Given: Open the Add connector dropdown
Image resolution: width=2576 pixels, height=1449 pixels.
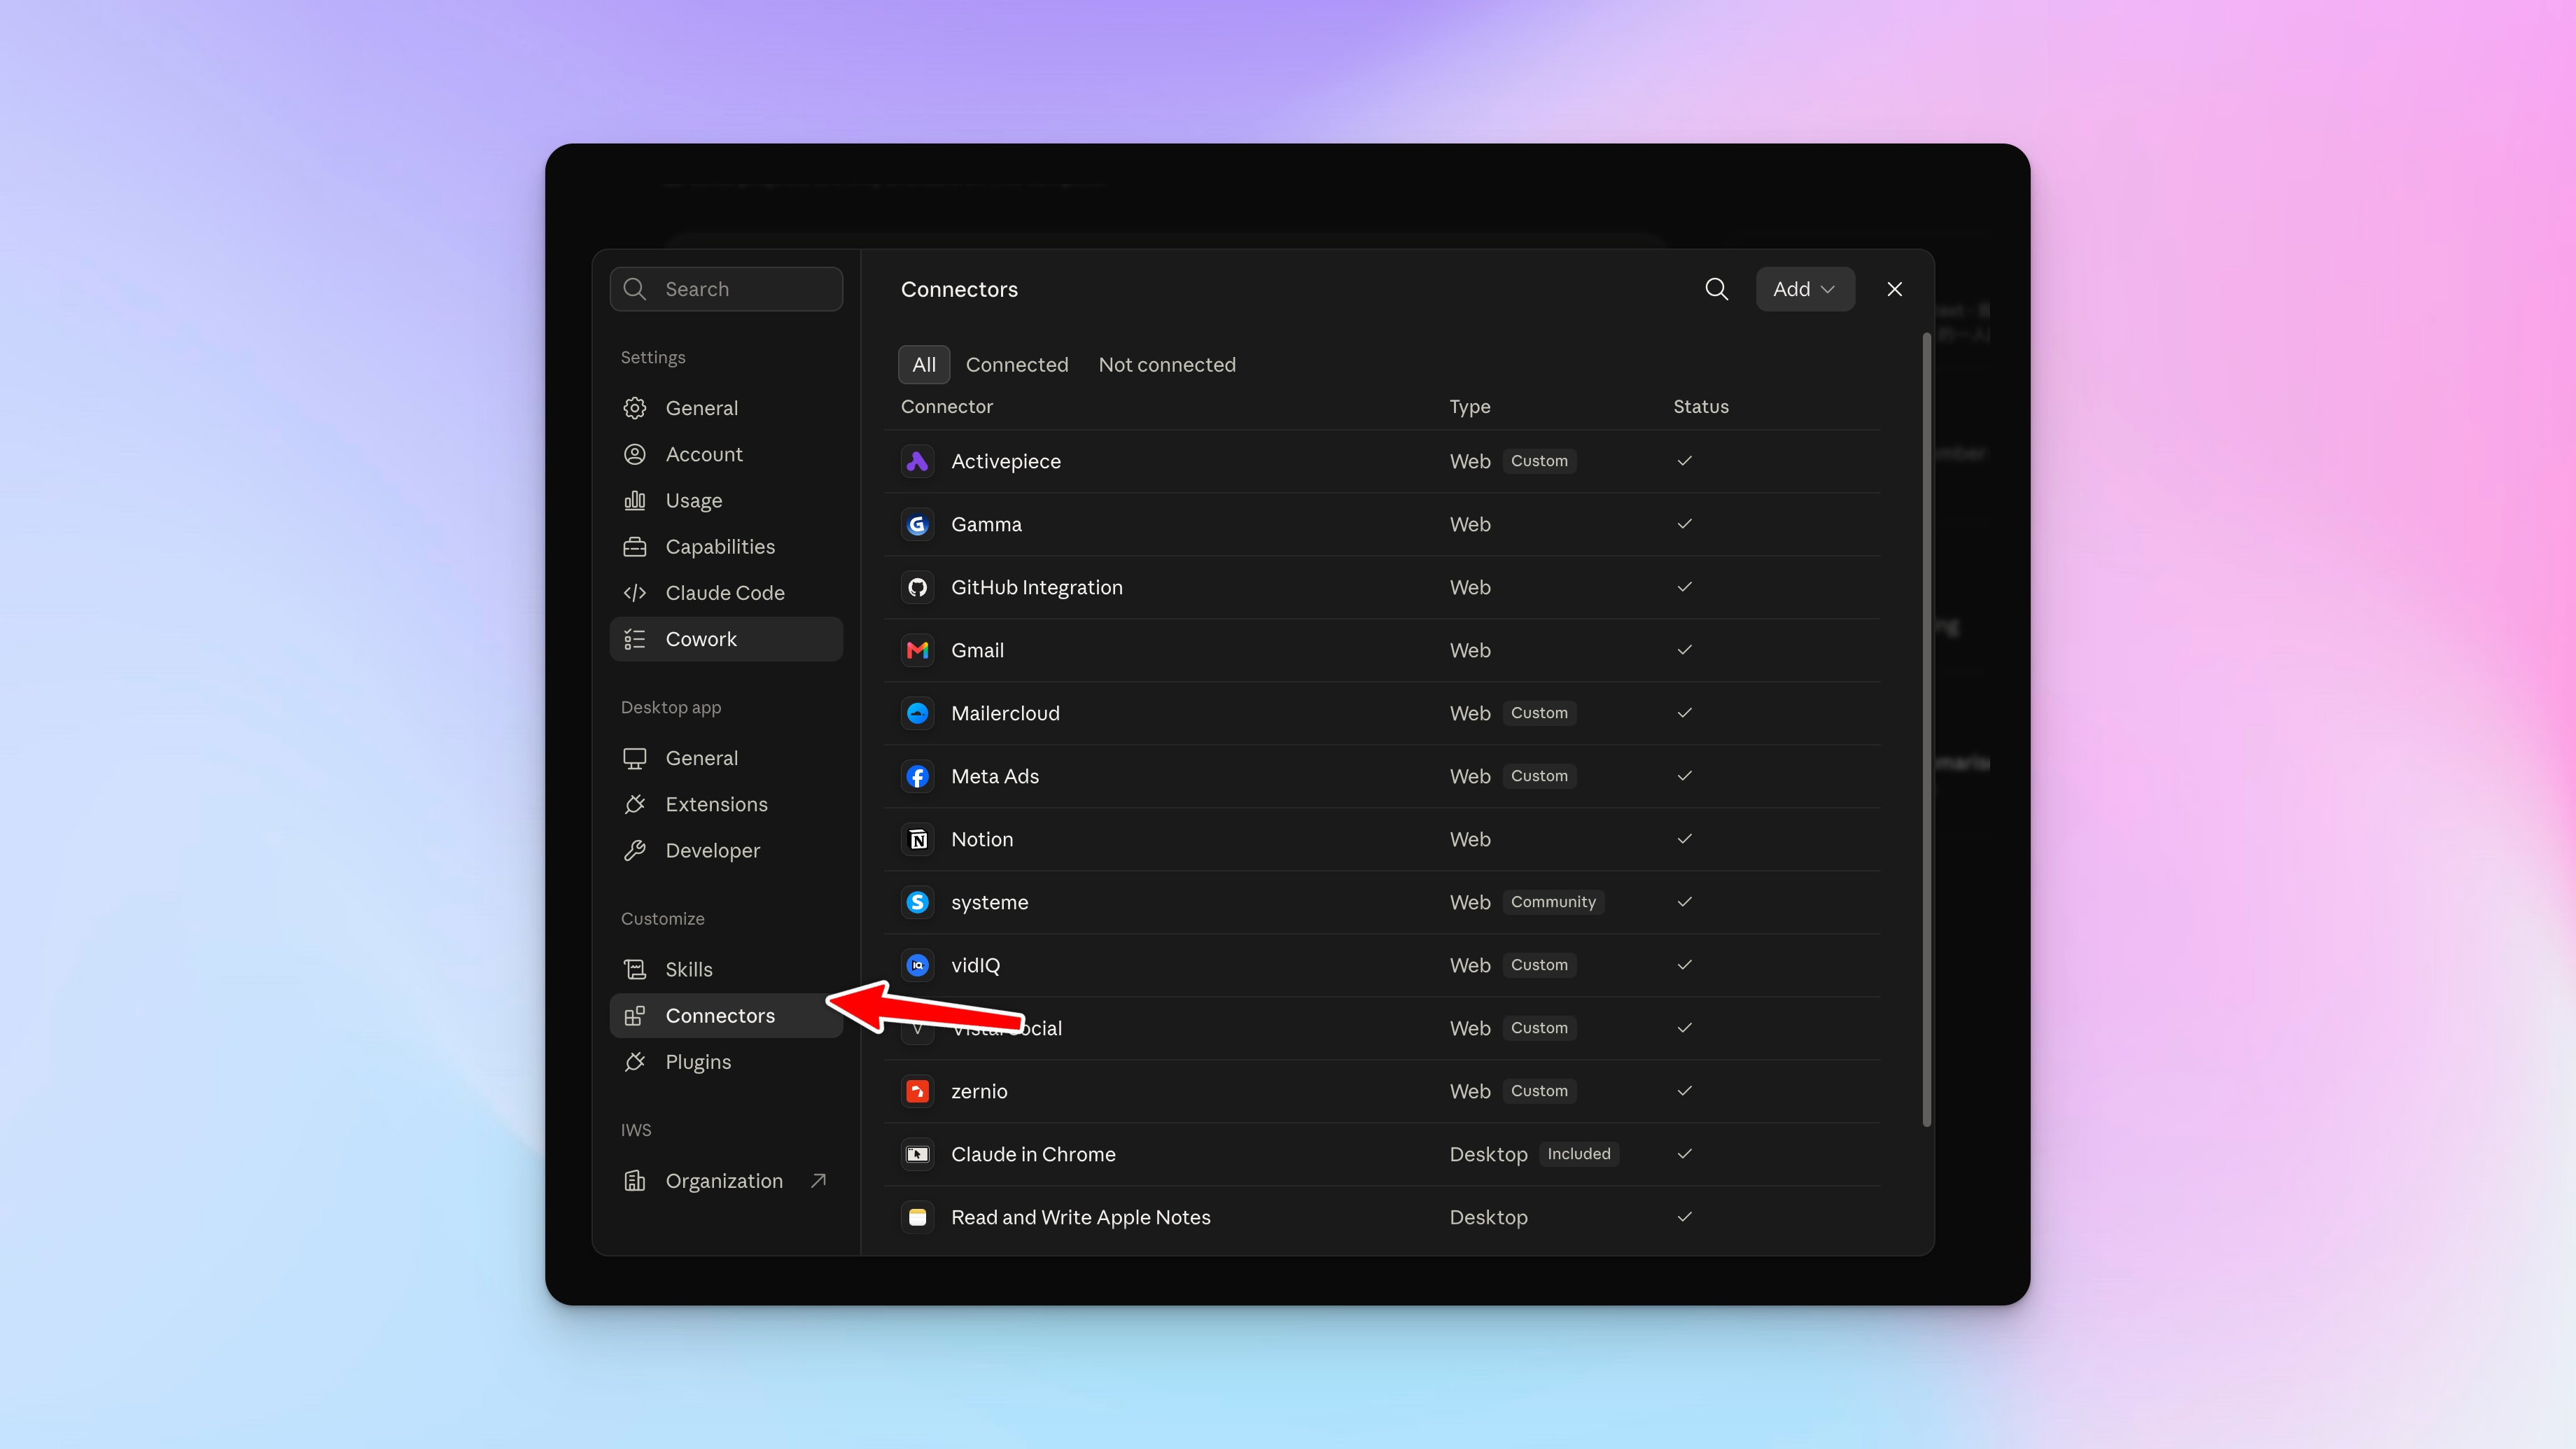Looking at the screenshot, I should coord(1805,289).
